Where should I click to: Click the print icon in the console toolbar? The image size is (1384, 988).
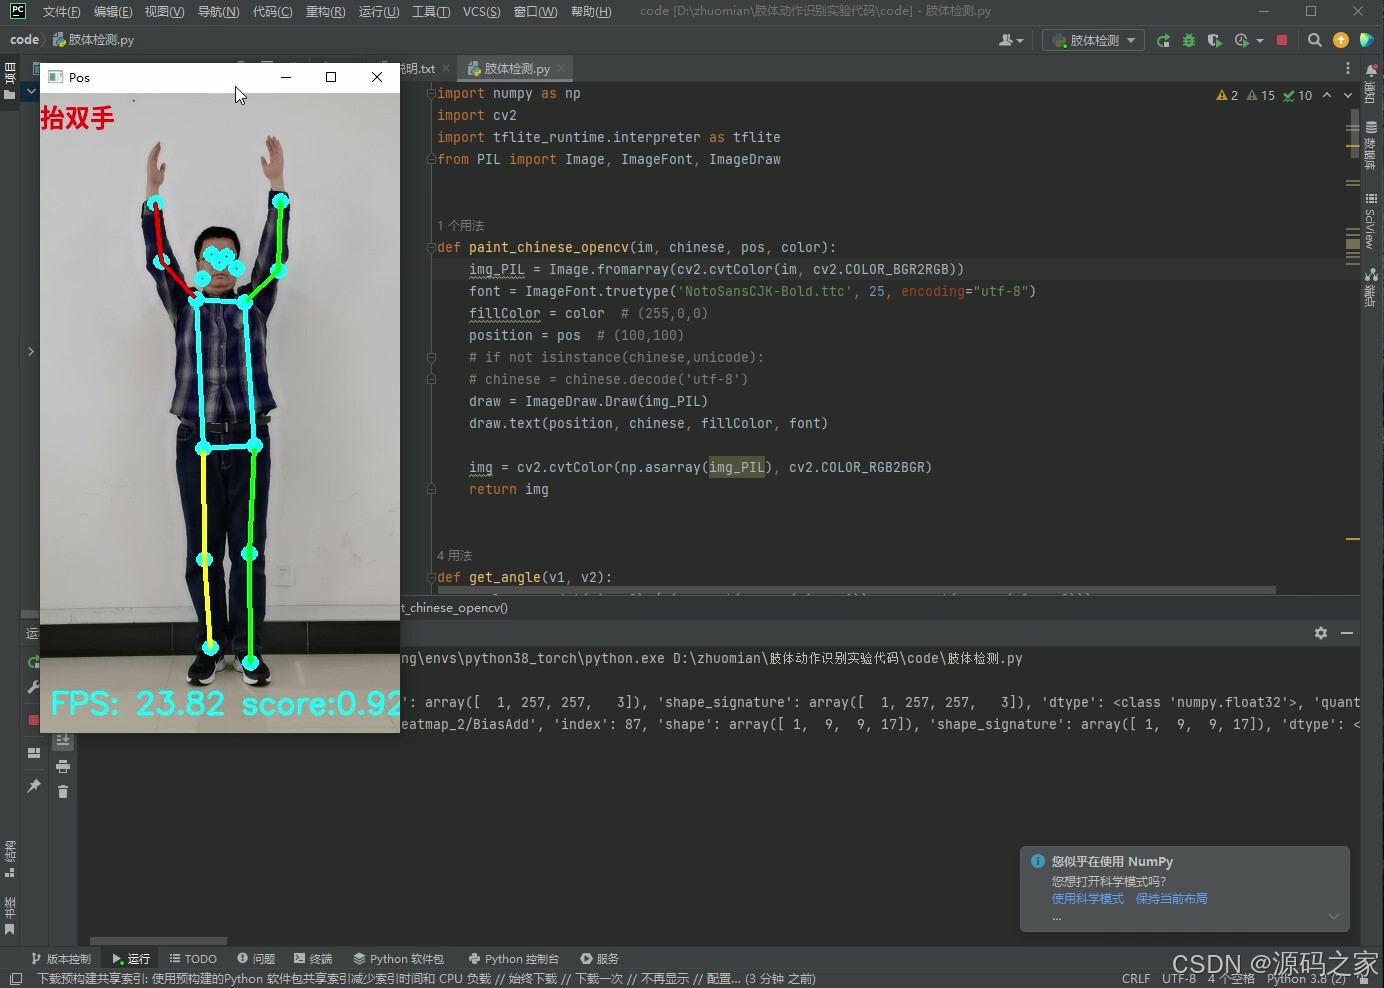tap(63, 766)
